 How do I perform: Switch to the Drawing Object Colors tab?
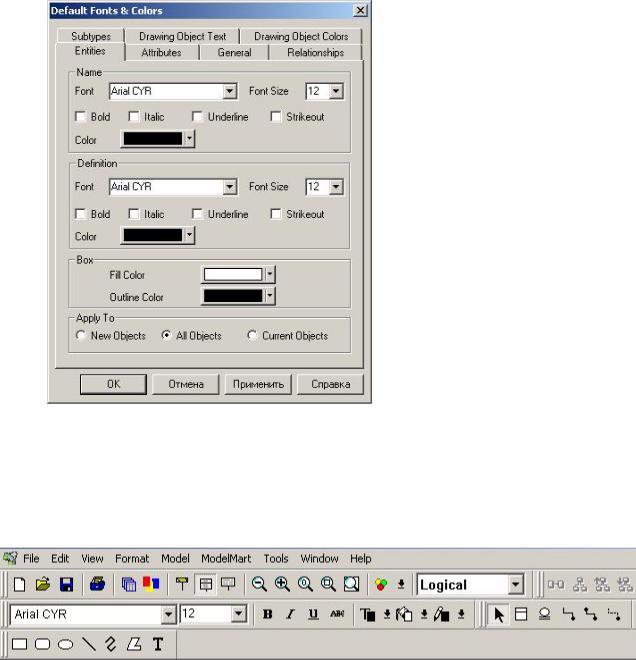(x=301, y=37)
